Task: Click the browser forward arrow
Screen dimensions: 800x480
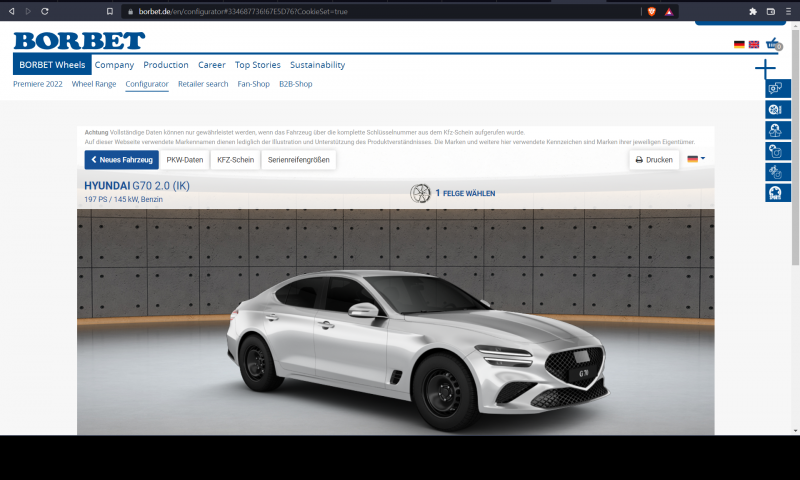Action: [28, 11]
